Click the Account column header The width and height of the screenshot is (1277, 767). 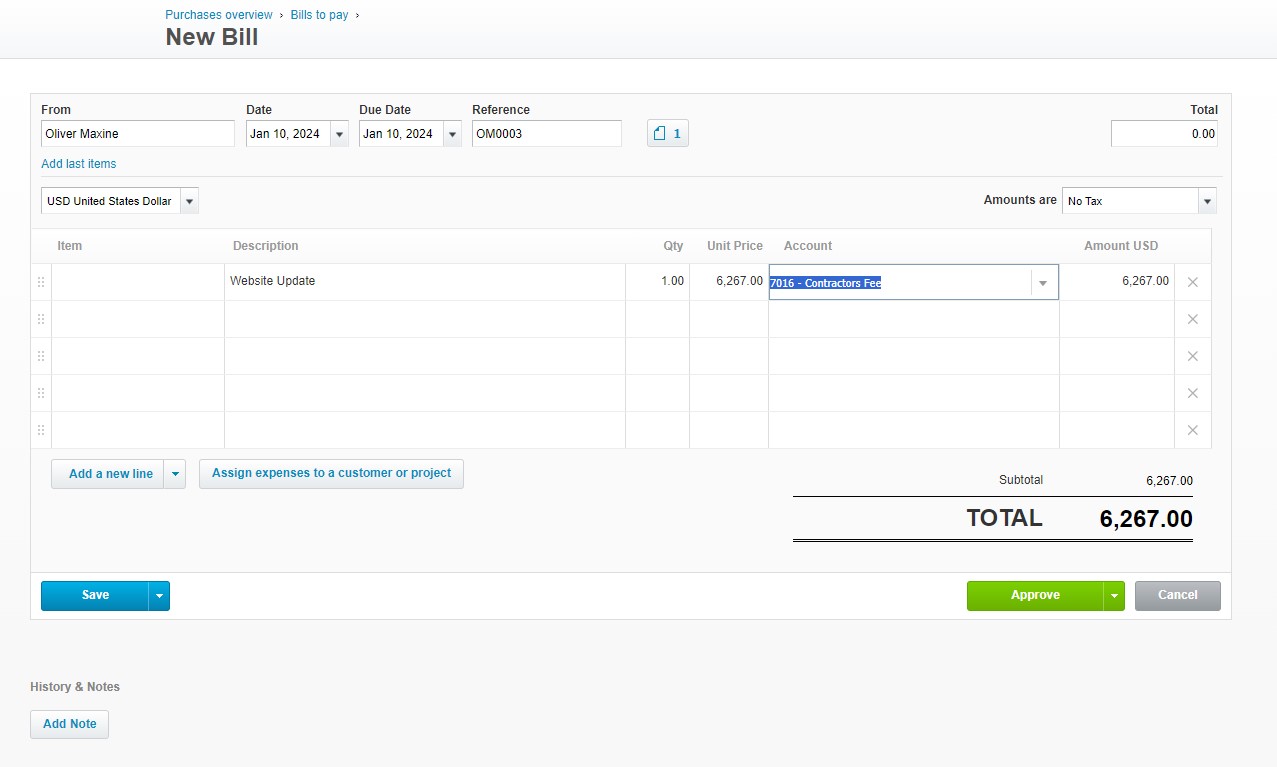pos(808,246)
